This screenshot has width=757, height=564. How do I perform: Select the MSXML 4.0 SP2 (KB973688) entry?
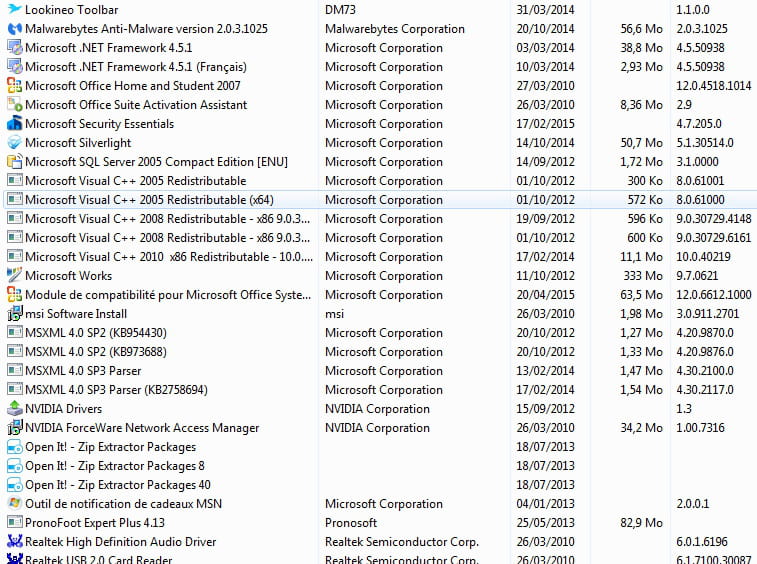(x=95, y=352)
